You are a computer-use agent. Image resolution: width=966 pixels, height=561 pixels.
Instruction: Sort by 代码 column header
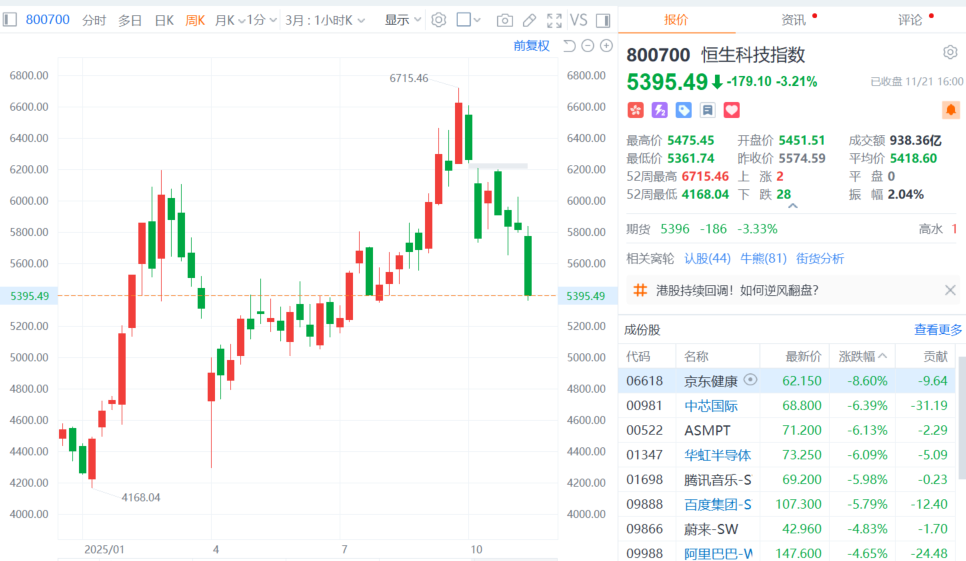click(x=638, y=356)
